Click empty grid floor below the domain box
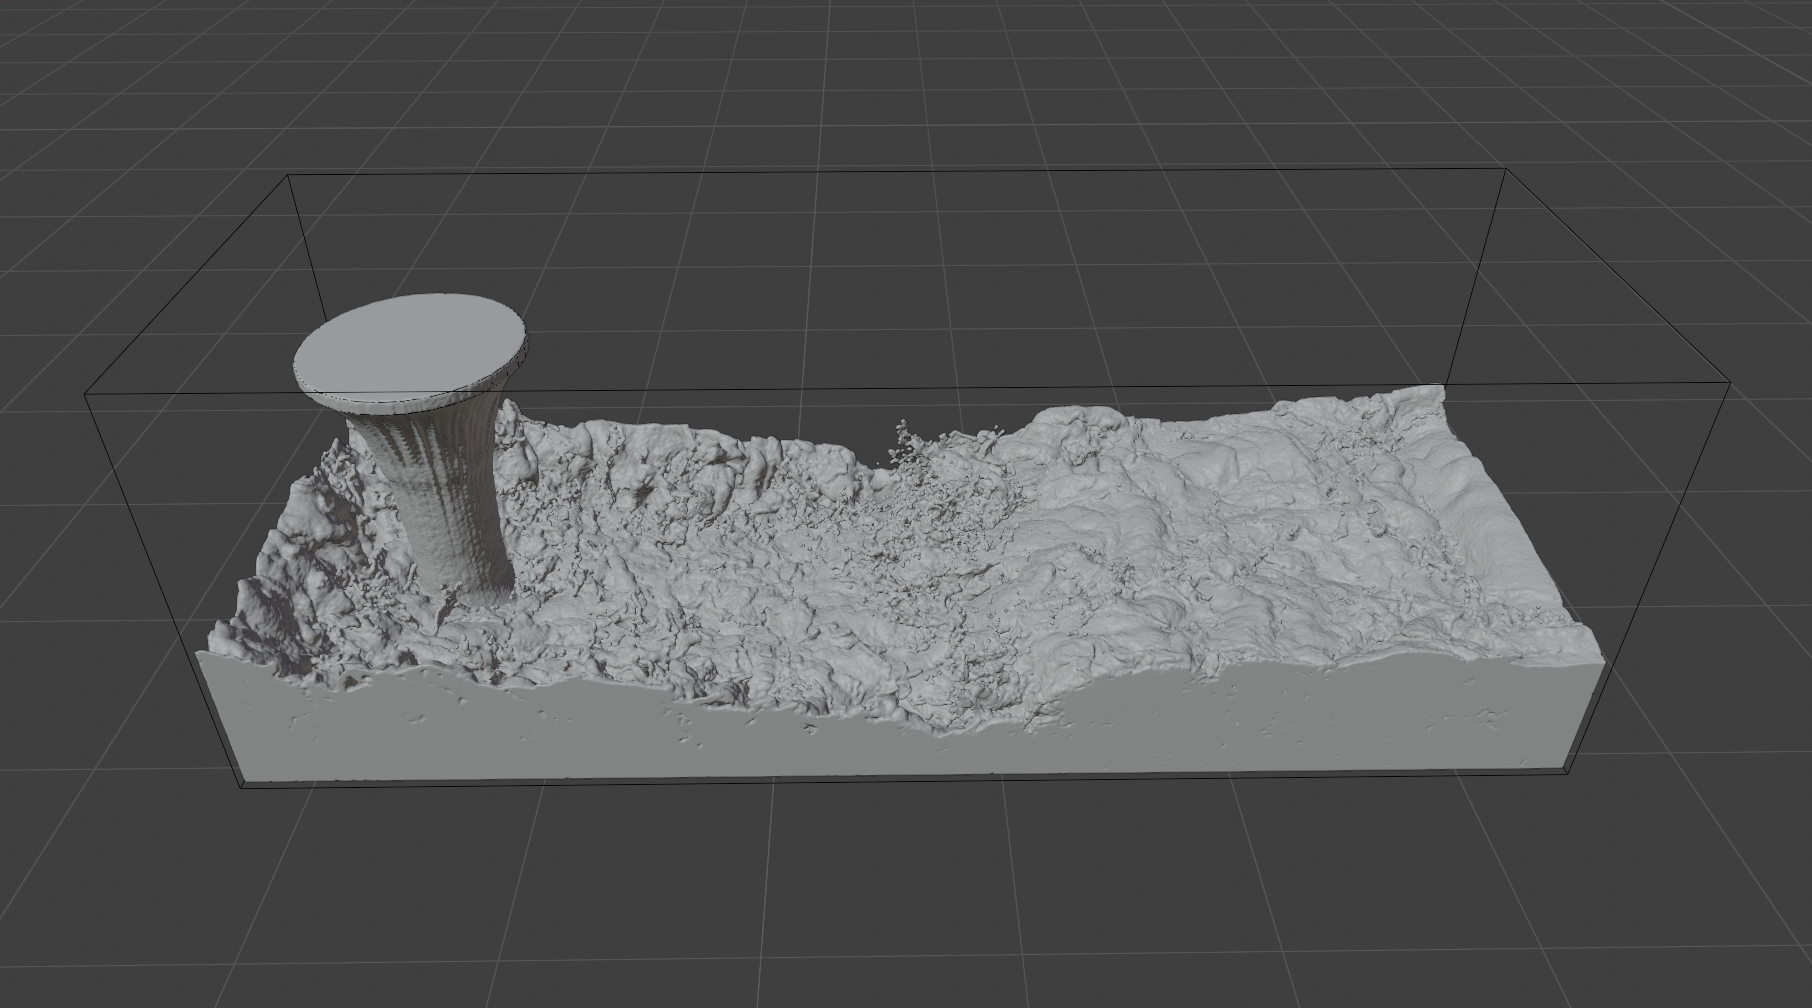 [900, 900]
